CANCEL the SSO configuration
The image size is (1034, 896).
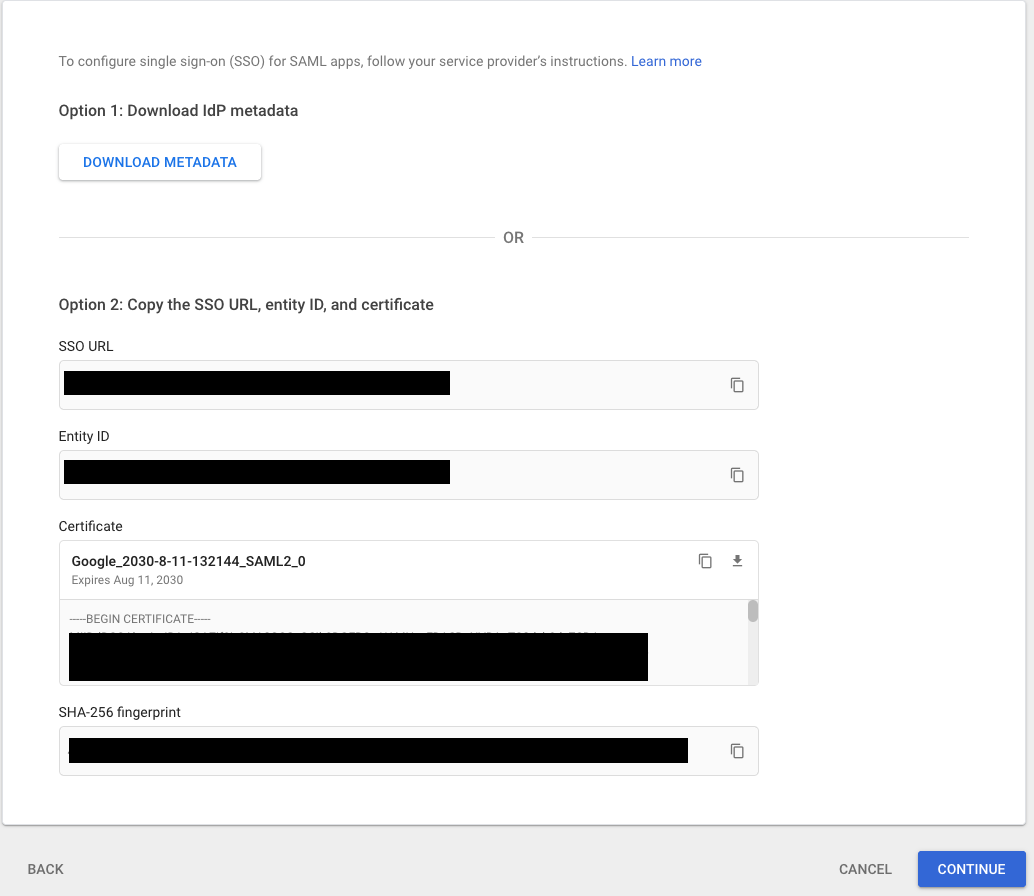(864, 869)
